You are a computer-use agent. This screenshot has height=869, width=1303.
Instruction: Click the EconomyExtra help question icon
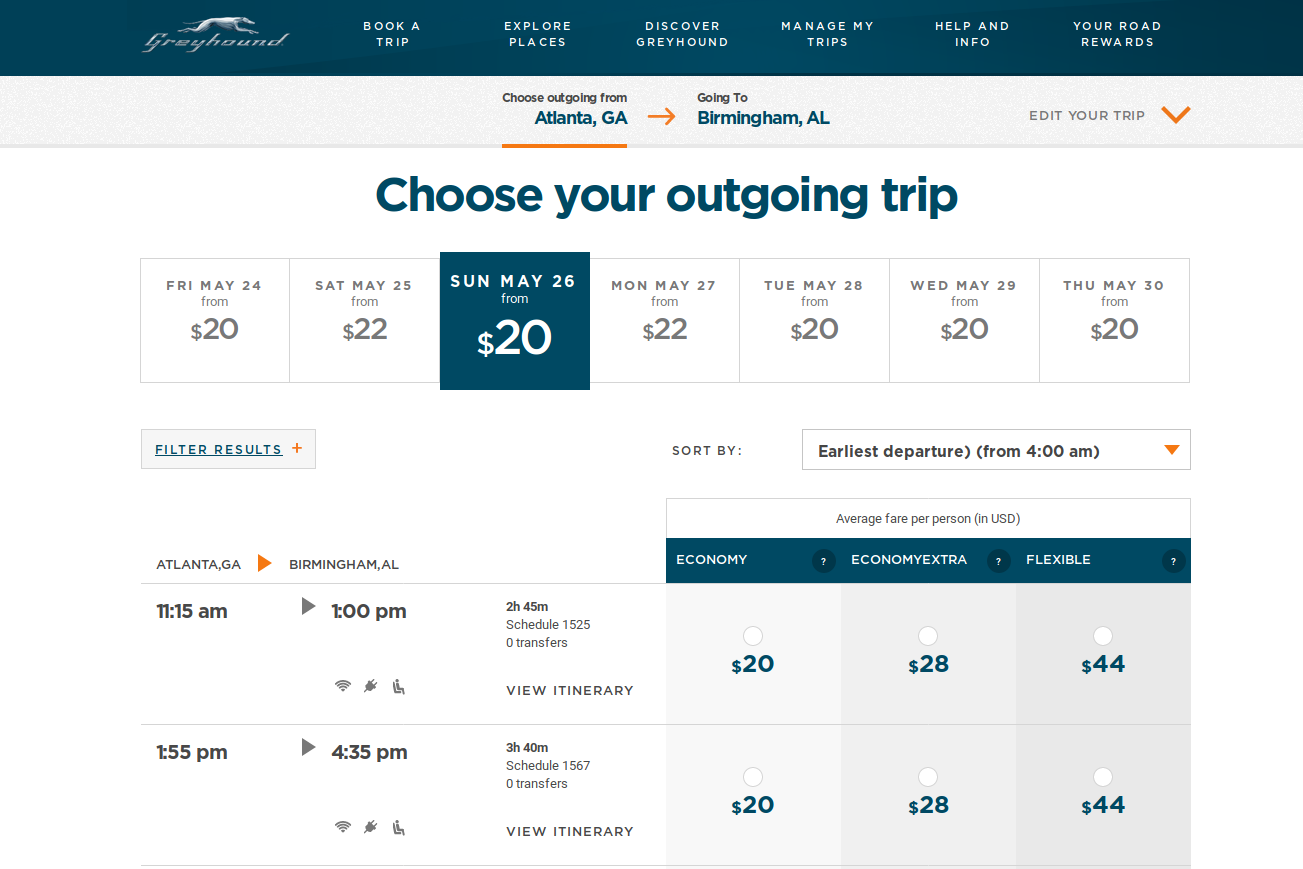(x=998, y=561)
